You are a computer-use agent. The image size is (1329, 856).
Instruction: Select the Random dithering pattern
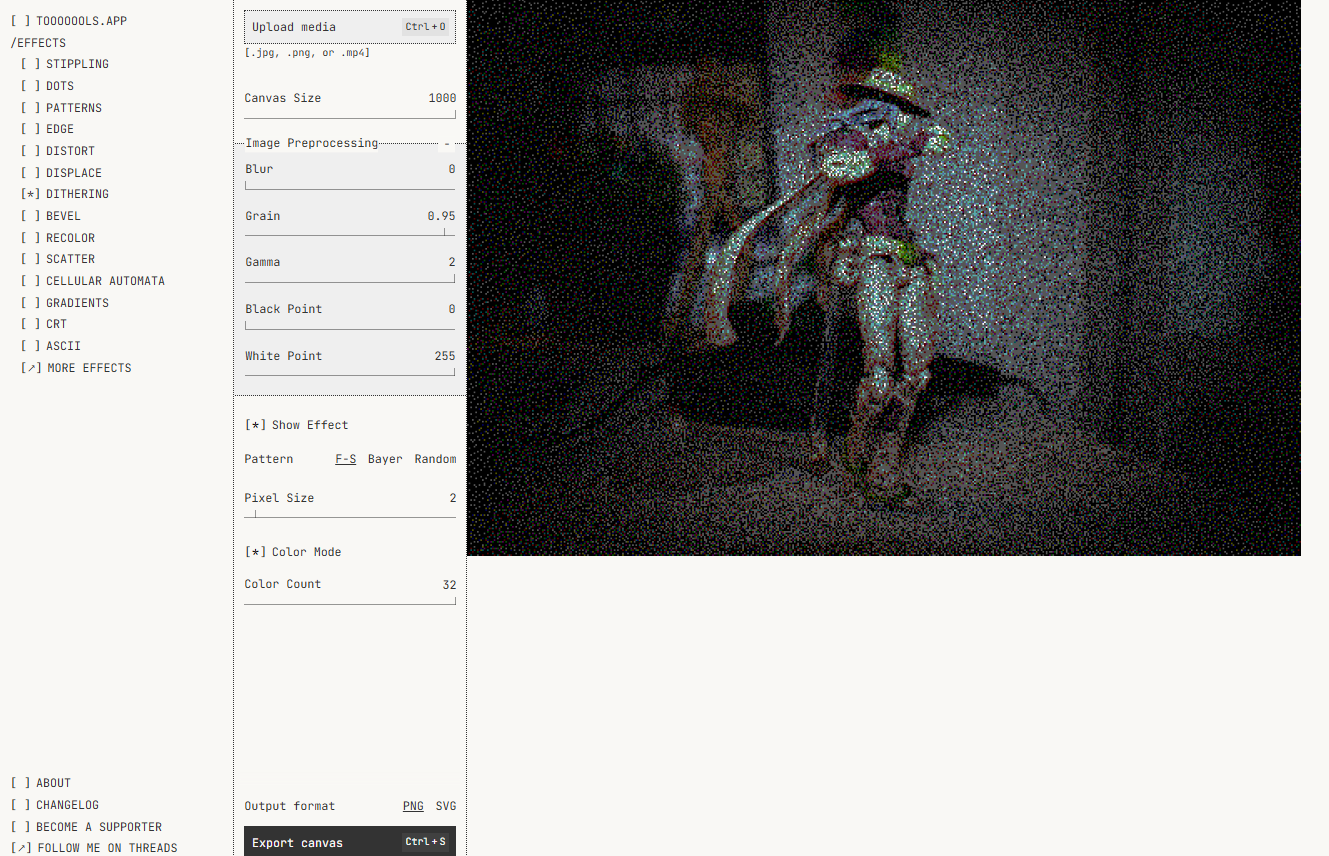(x=435, y=459)
